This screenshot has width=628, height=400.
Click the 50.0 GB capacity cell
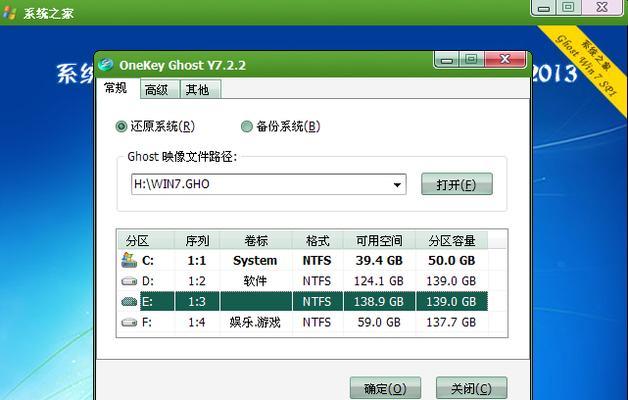[x=451, y=261]
